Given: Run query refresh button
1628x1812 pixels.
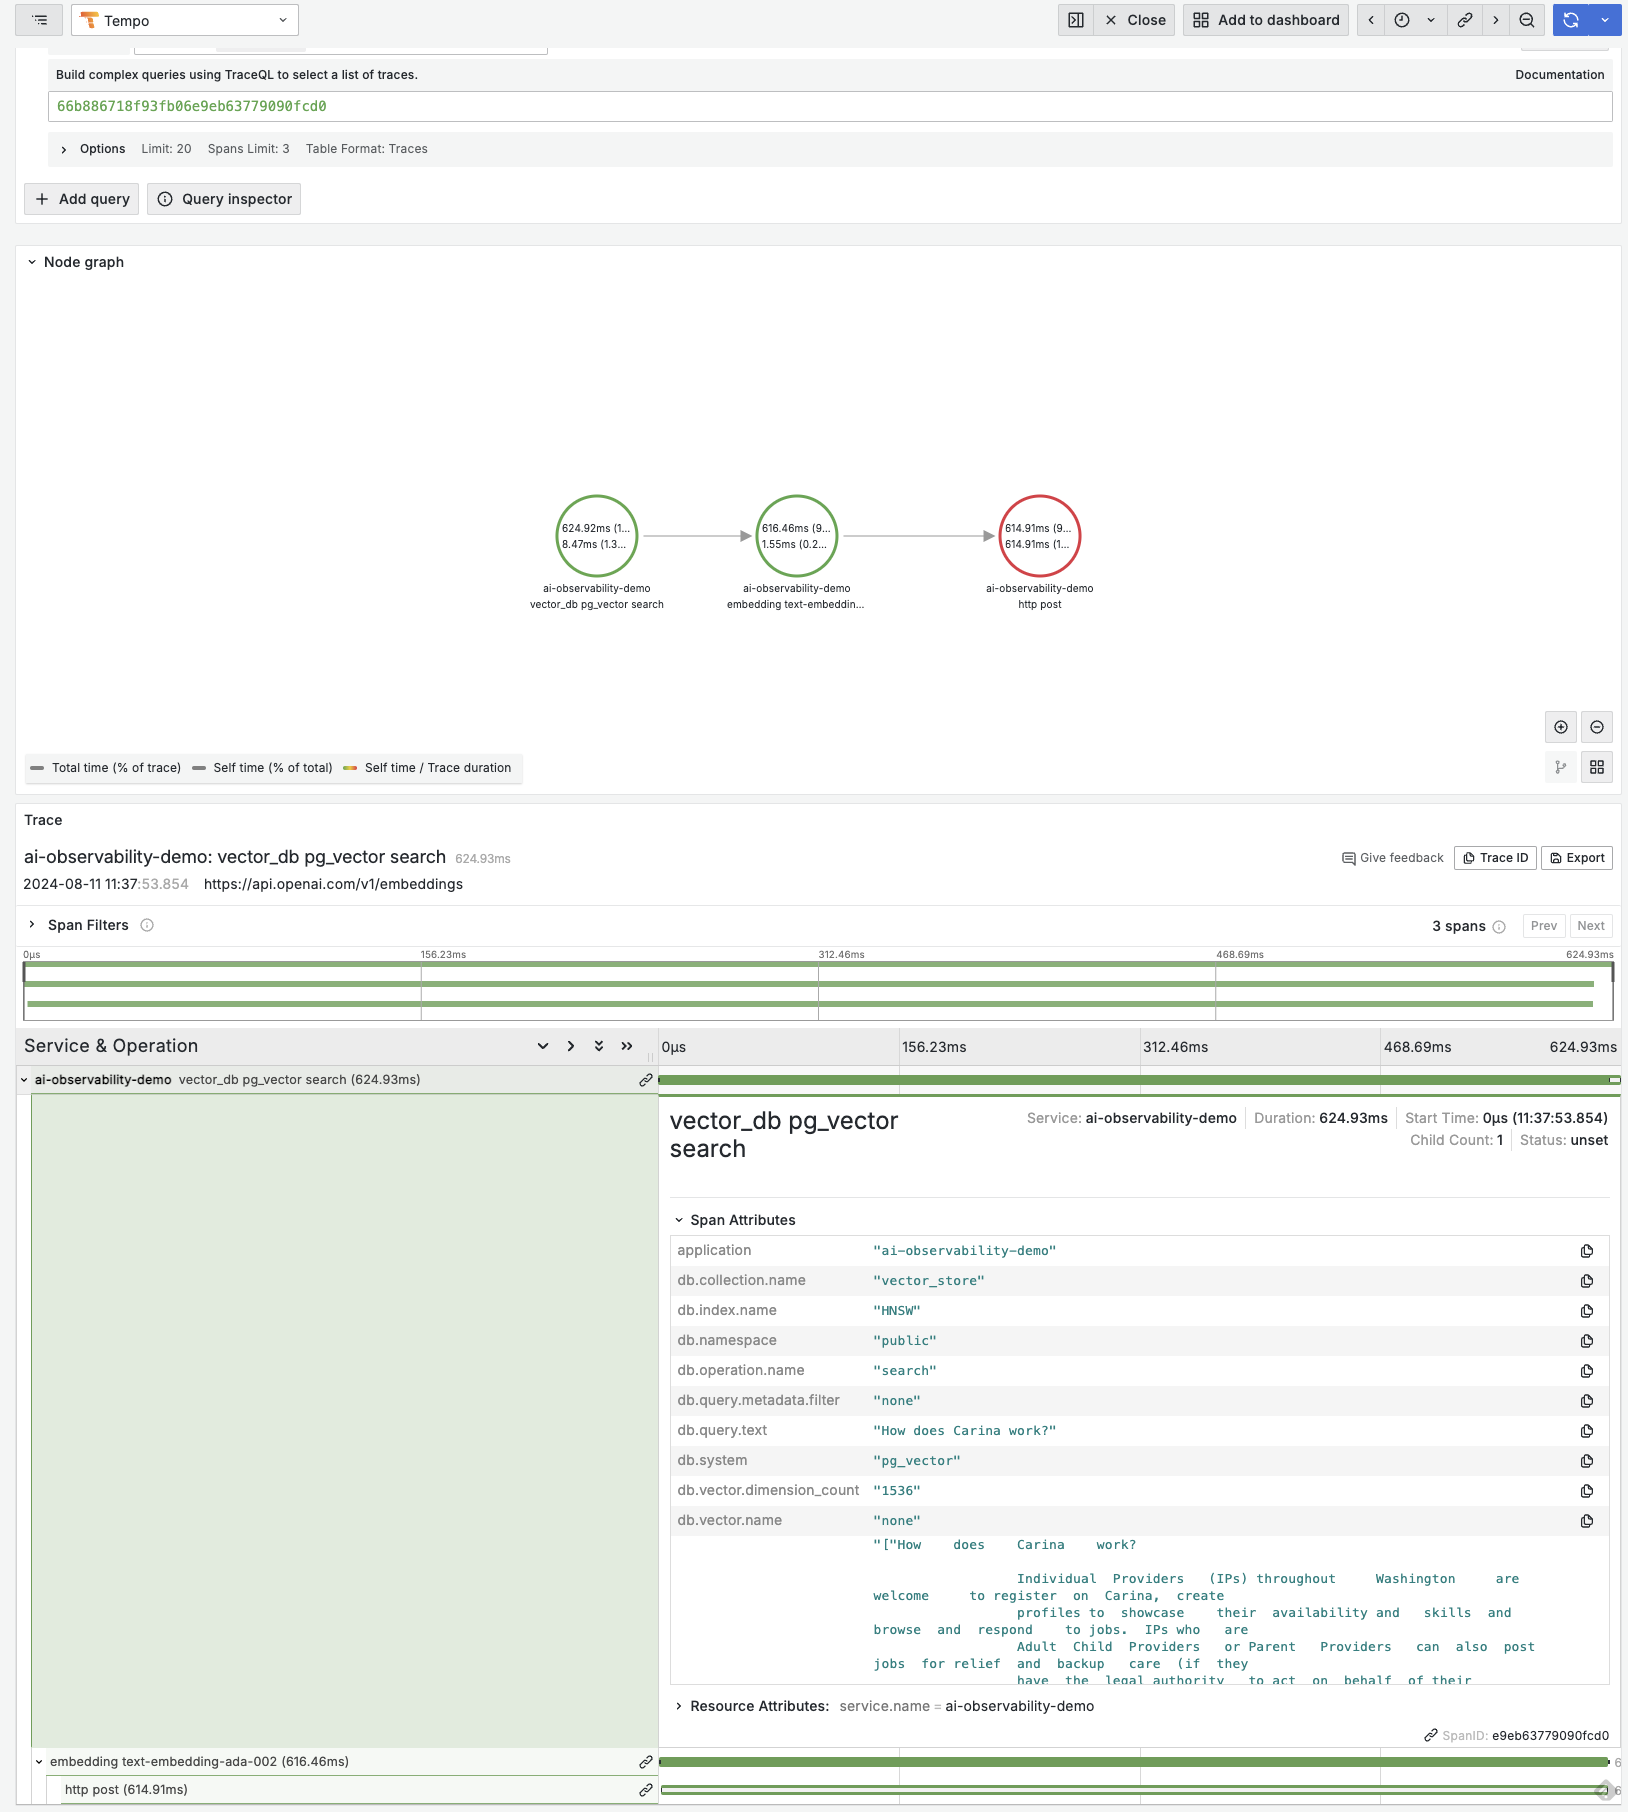Looking at the screenshot, I should pyautogui.click(x=1571, y=20).
